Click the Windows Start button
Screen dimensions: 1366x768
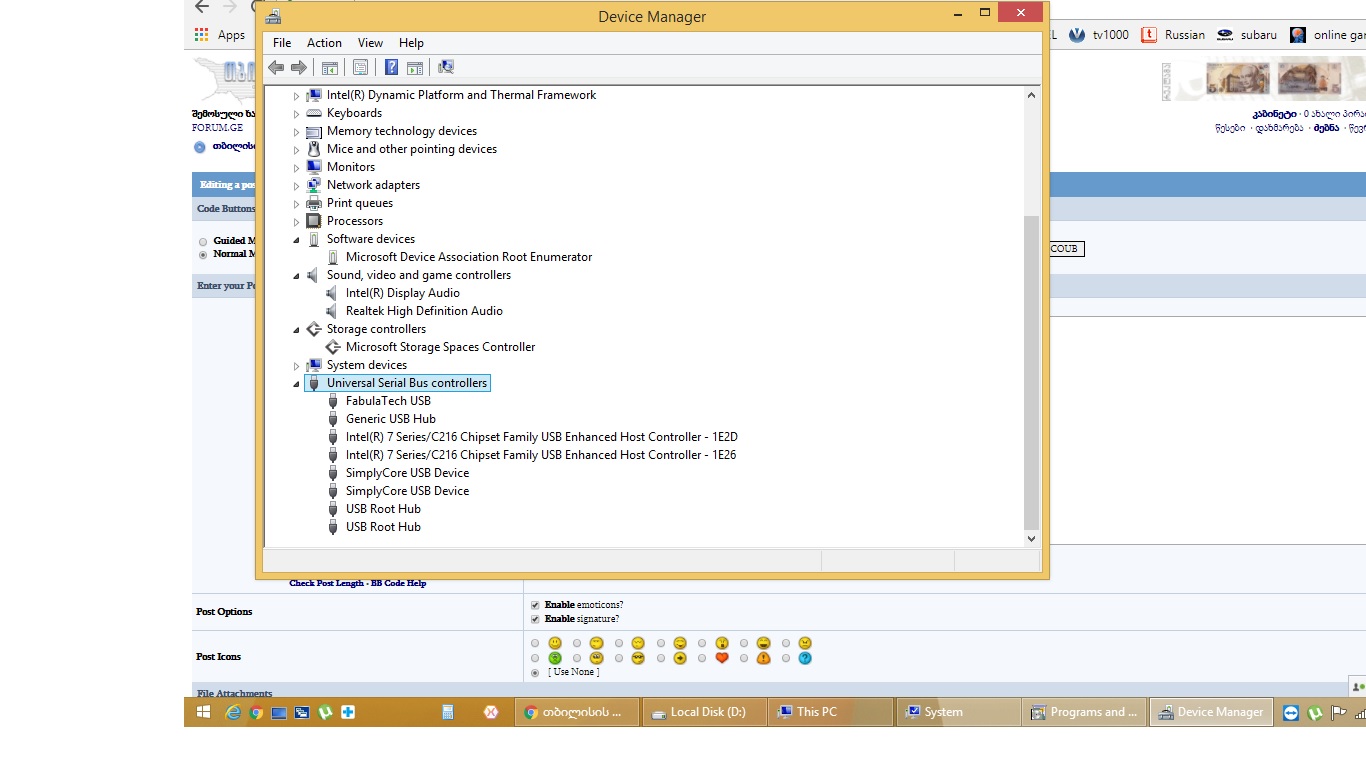coord(203,712)
